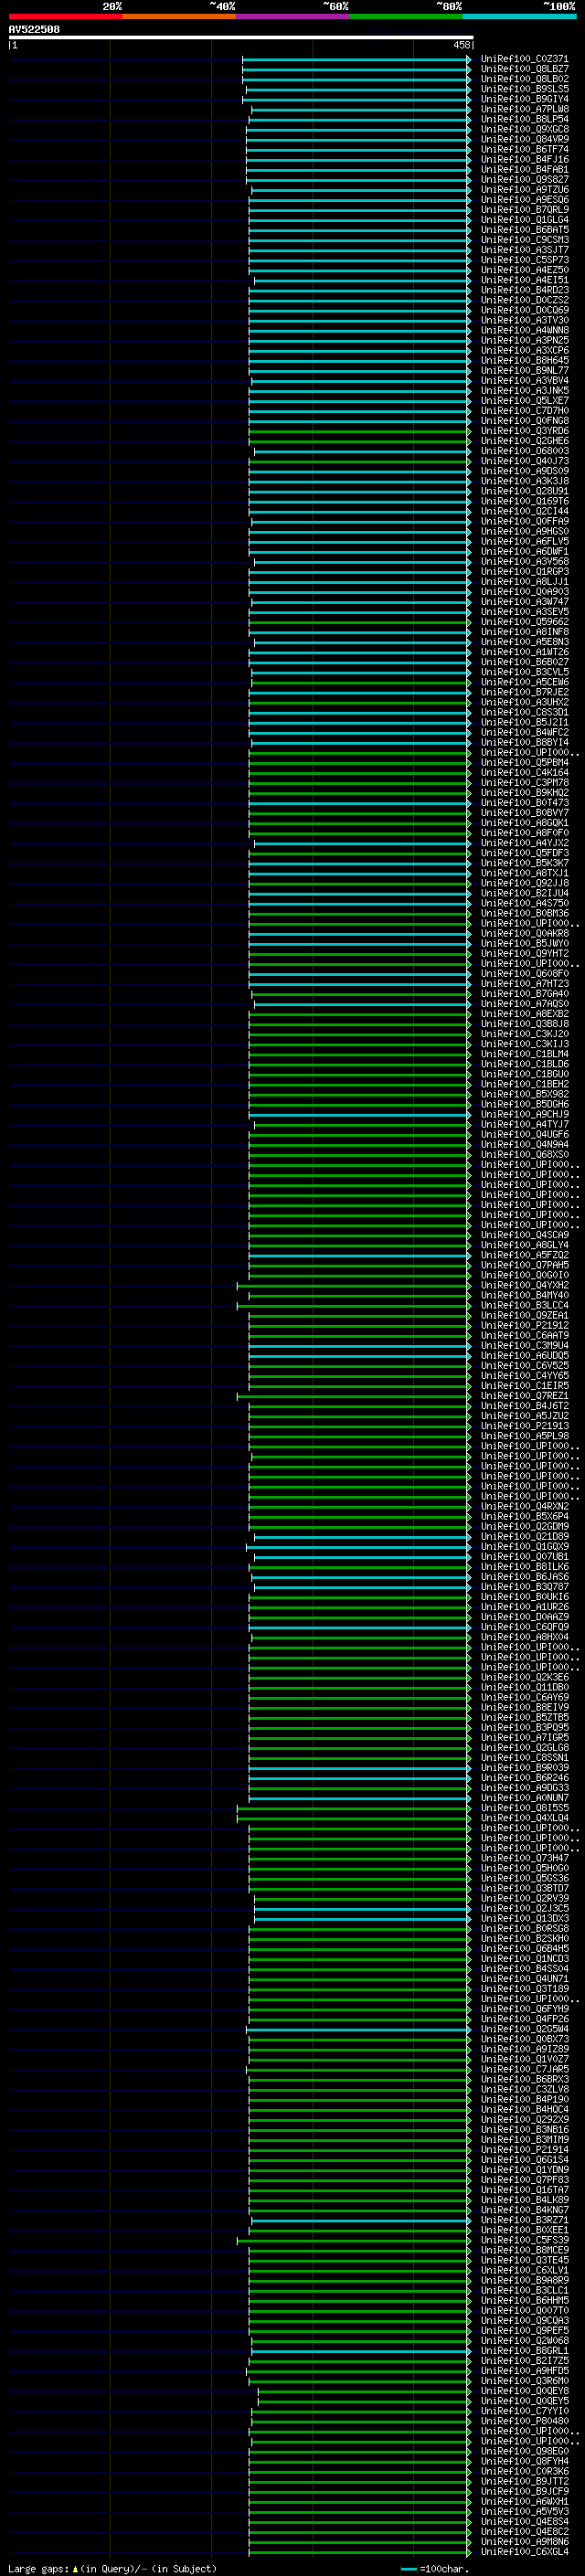The image size is (585, 2576).
Task: Click the green ~80% identity legend segment
Action: [406, 16]
